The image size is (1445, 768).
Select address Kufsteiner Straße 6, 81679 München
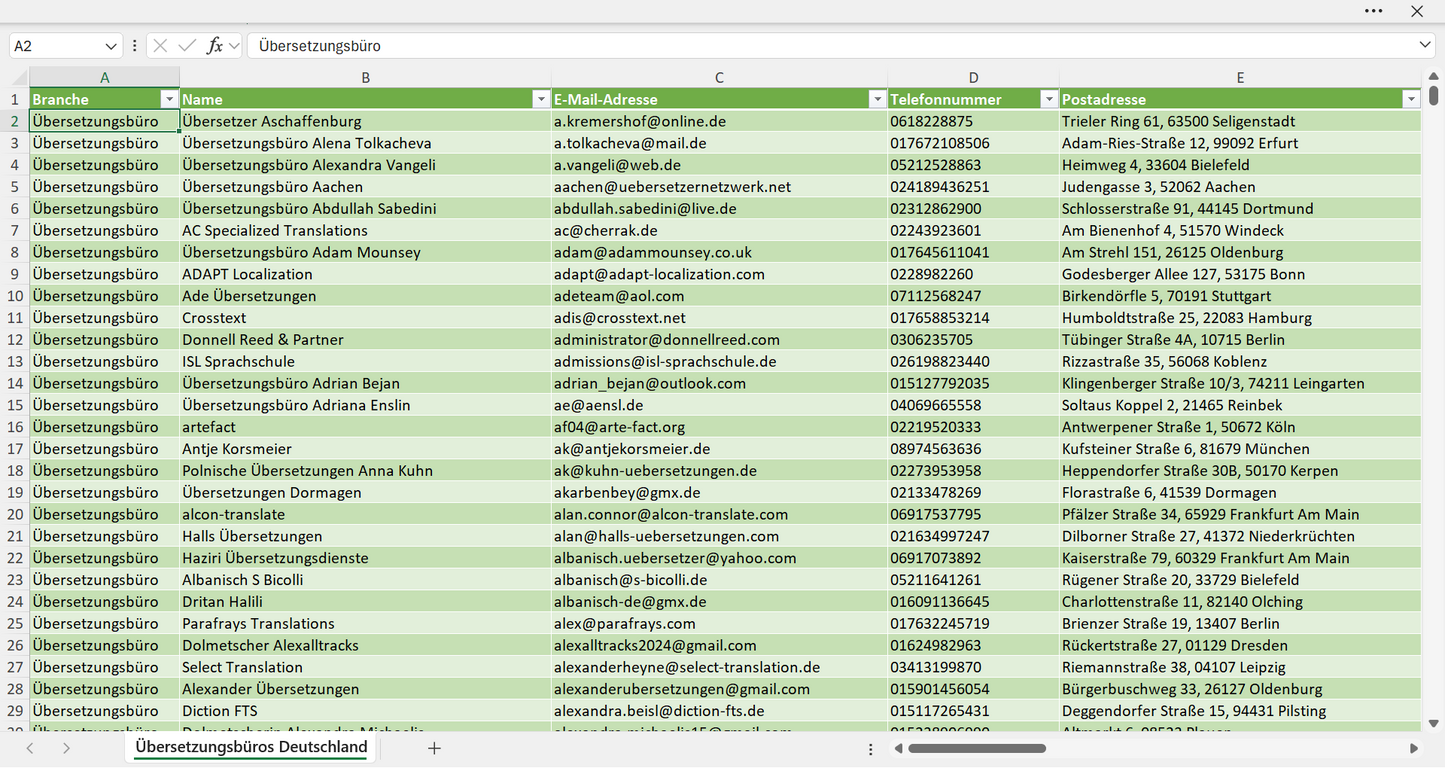point(1240,449)
